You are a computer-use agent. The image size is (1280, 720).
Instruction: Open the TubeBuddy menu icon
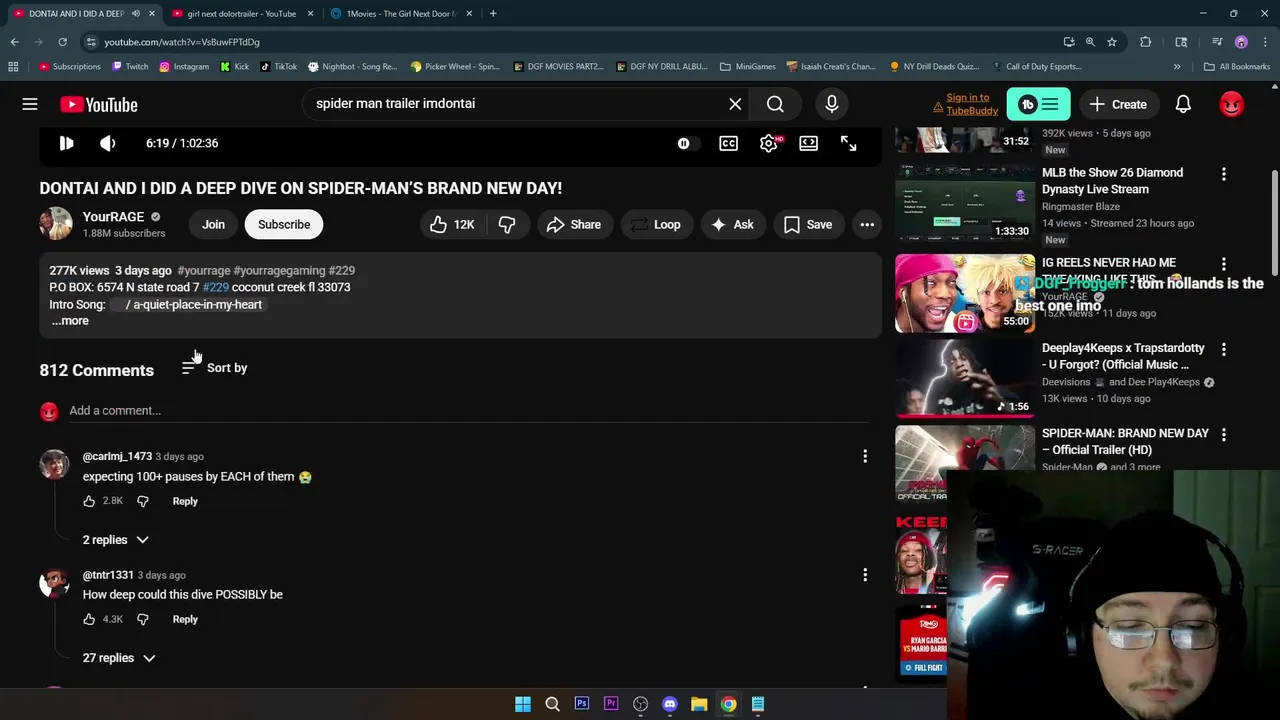[x=1038, y=104]
